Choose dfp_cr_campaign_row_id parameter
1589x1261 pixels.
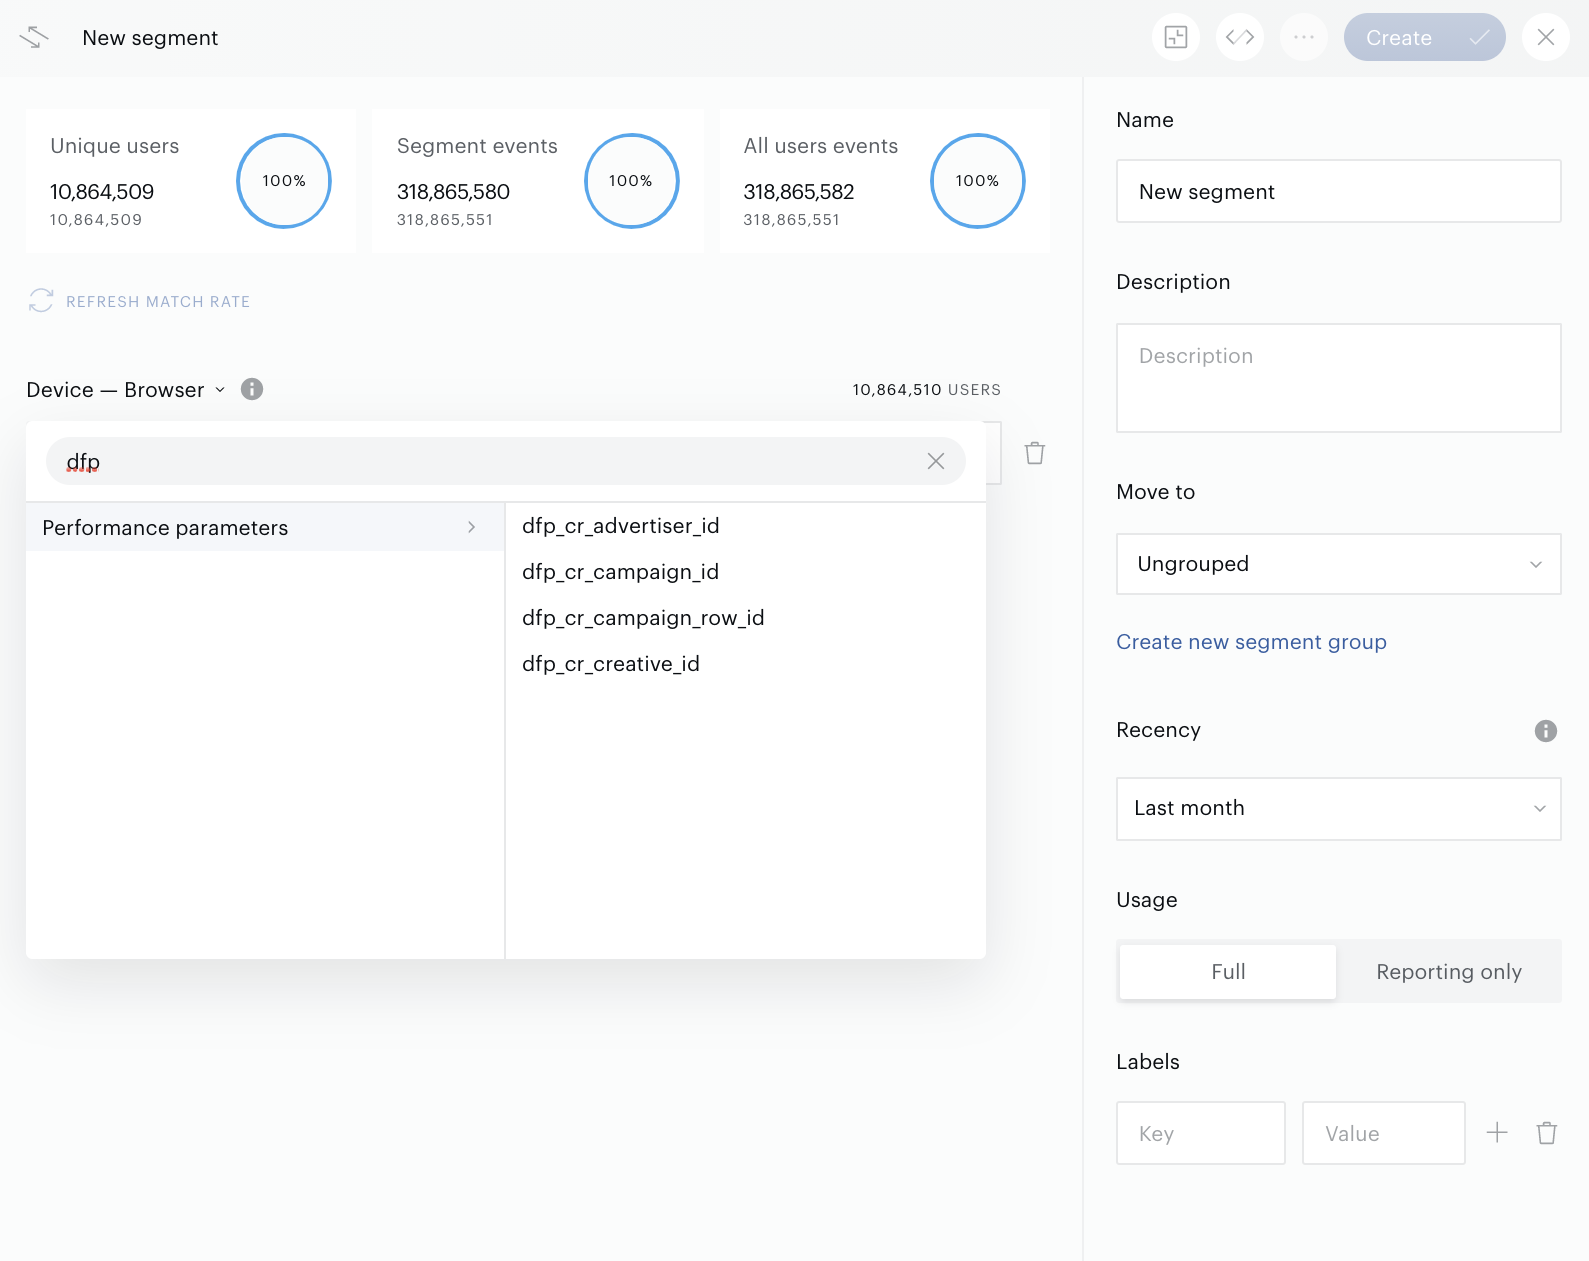point(643,618)
